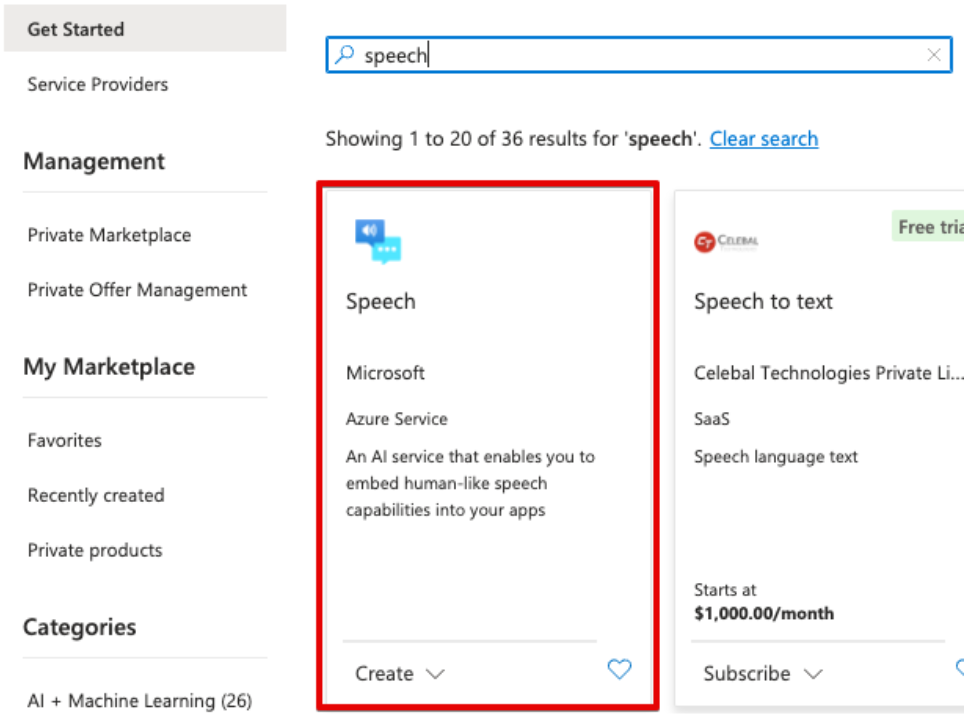Click the Celebal Technologies Private Li... text
Viewport: 968px width, 726px height.
(x=828, y=373)
